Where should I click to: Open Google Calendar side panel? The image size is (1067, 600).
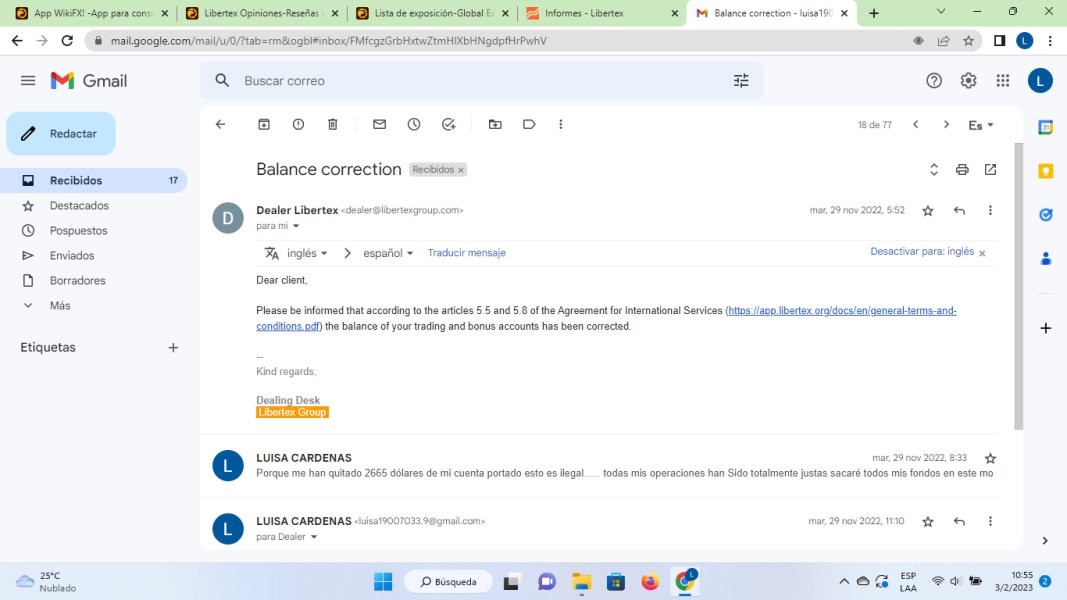click(x=1046, y=127)
